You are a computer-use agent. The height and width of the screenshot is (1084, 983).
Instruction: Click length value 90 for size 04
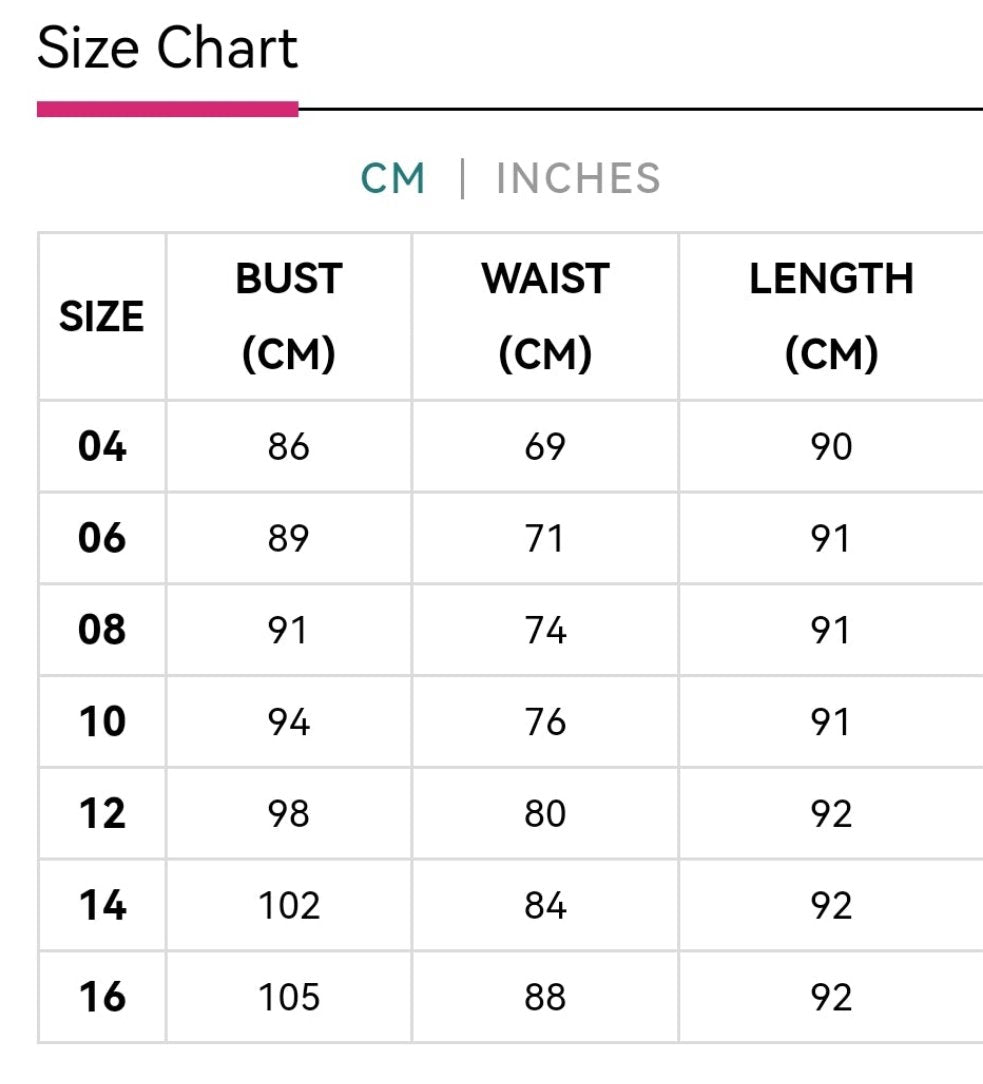[x=832, y=447]
